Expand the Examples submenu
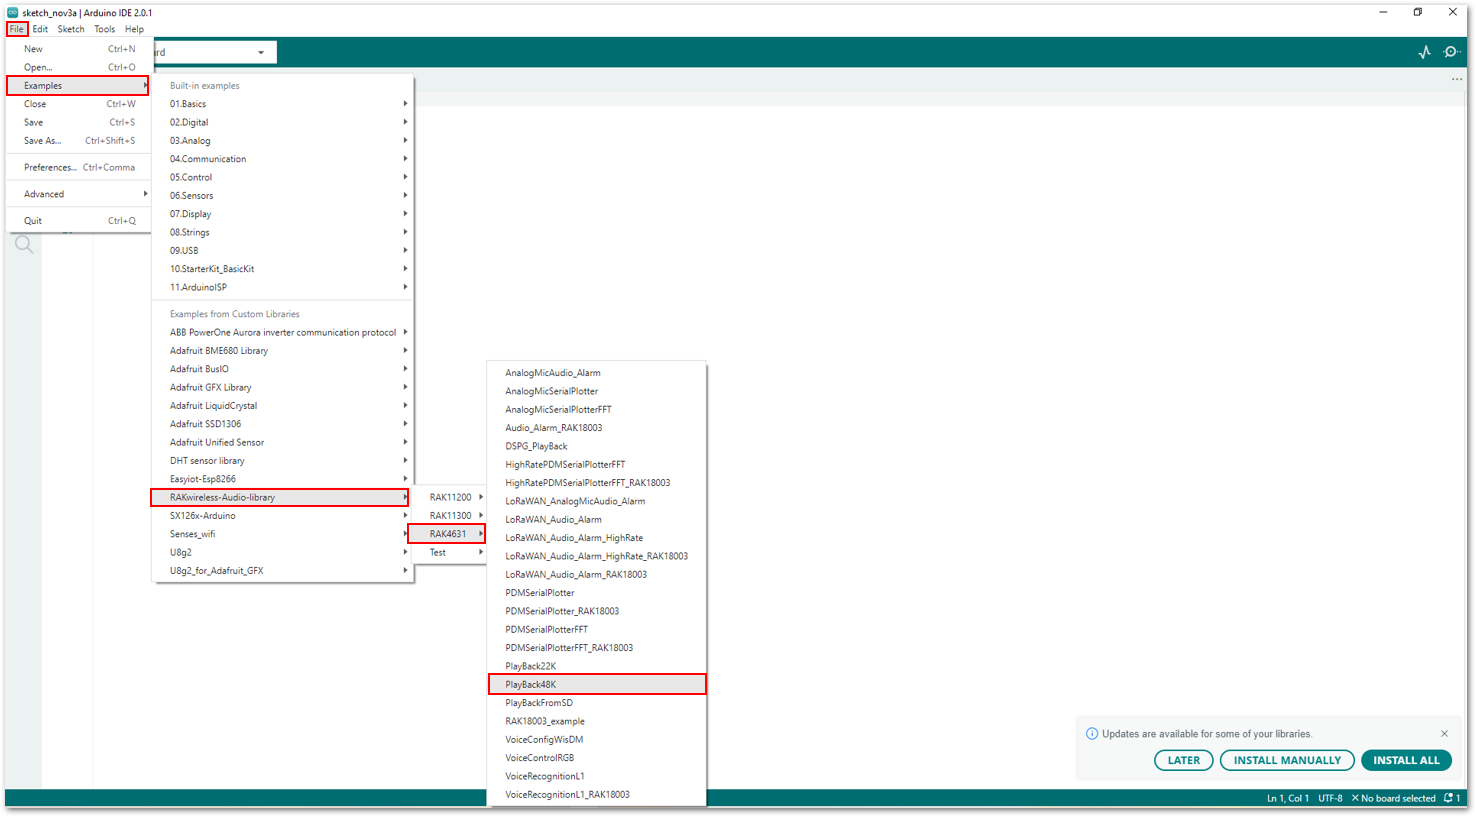This screenshot has width=1476, height=817. pos(79,86)
